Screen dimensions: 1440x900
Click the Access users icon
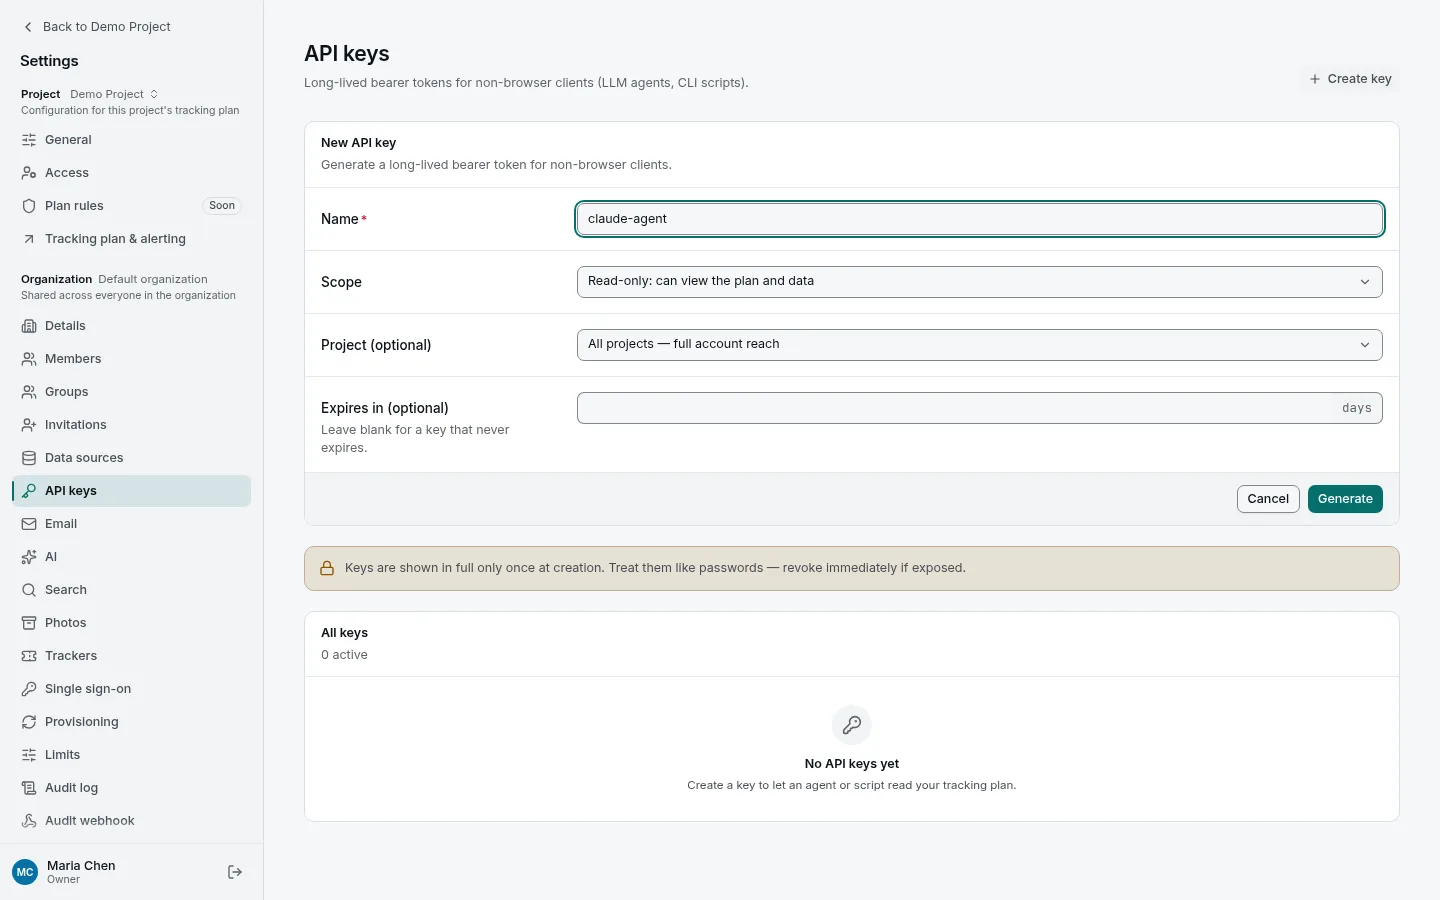[29, 173]
